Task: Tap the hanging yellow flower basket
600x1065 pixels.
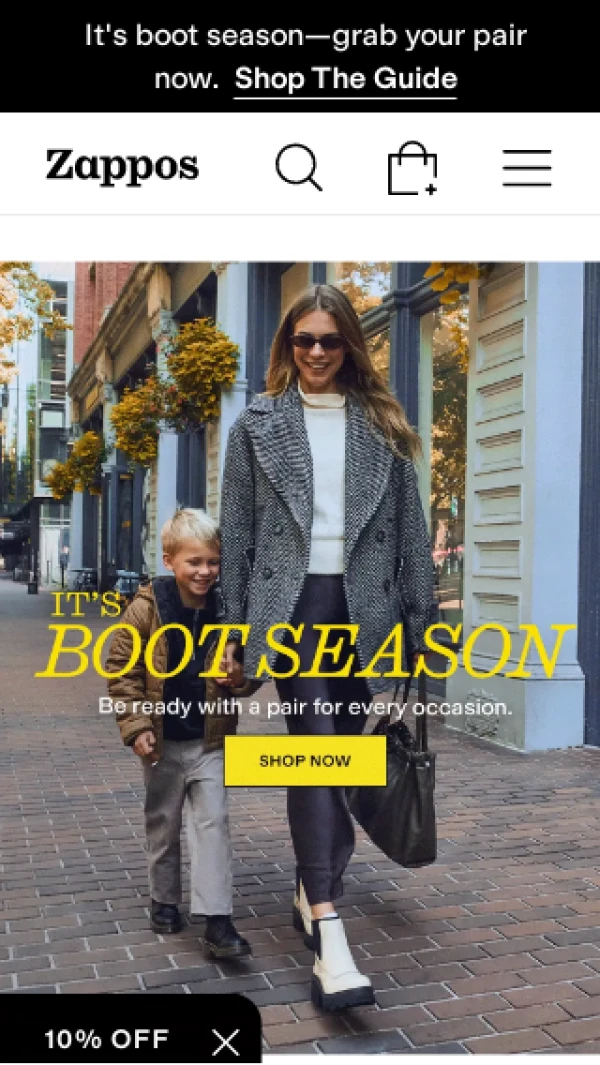Action: (x=202, y=369)
